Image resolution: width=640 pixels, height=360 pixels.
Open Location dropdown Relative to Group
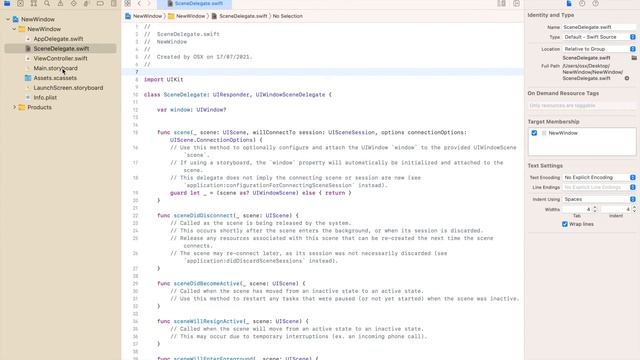tap(599, 49)
